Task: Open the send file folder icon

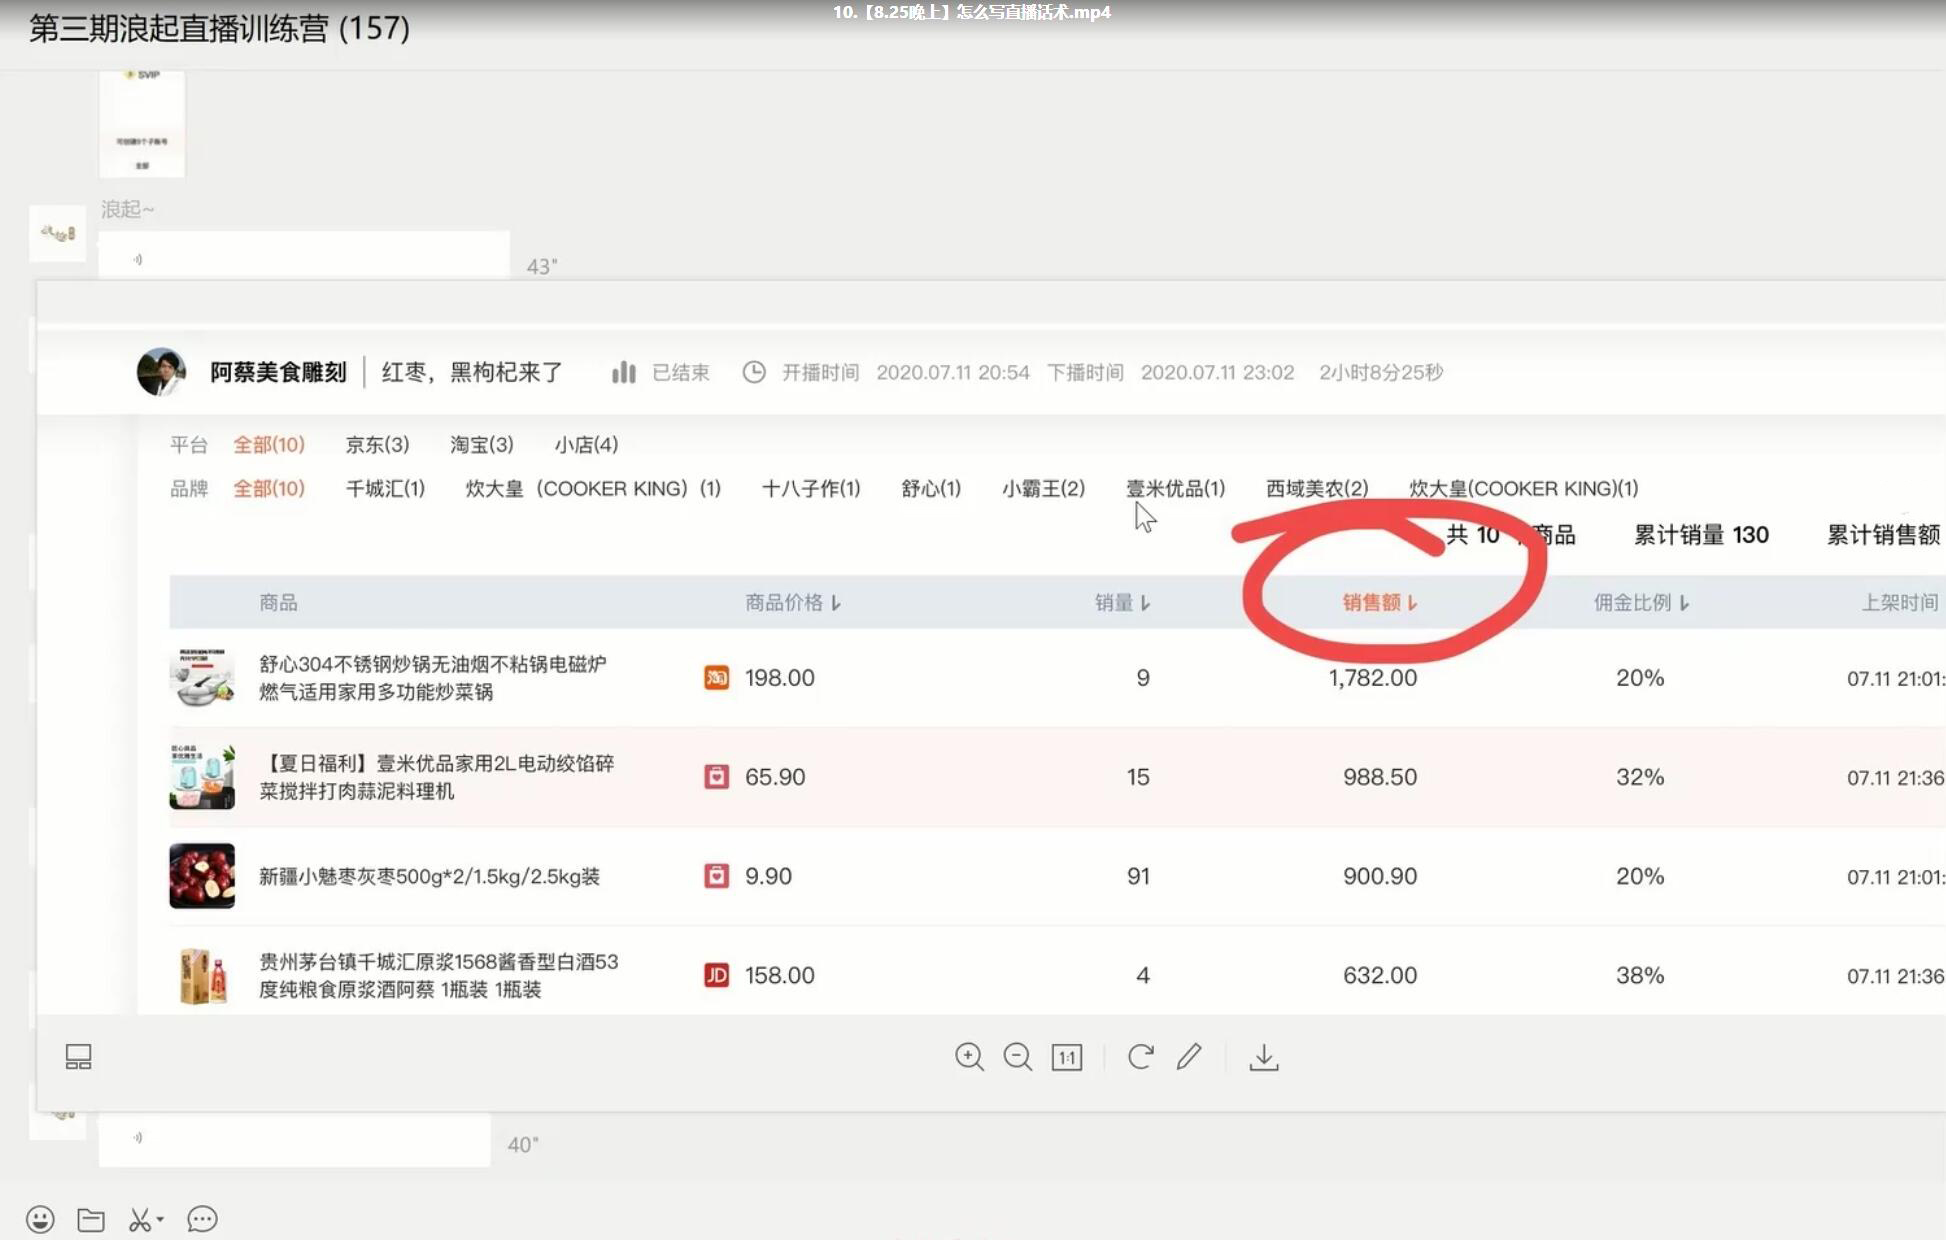Action: pos(91,1219)
